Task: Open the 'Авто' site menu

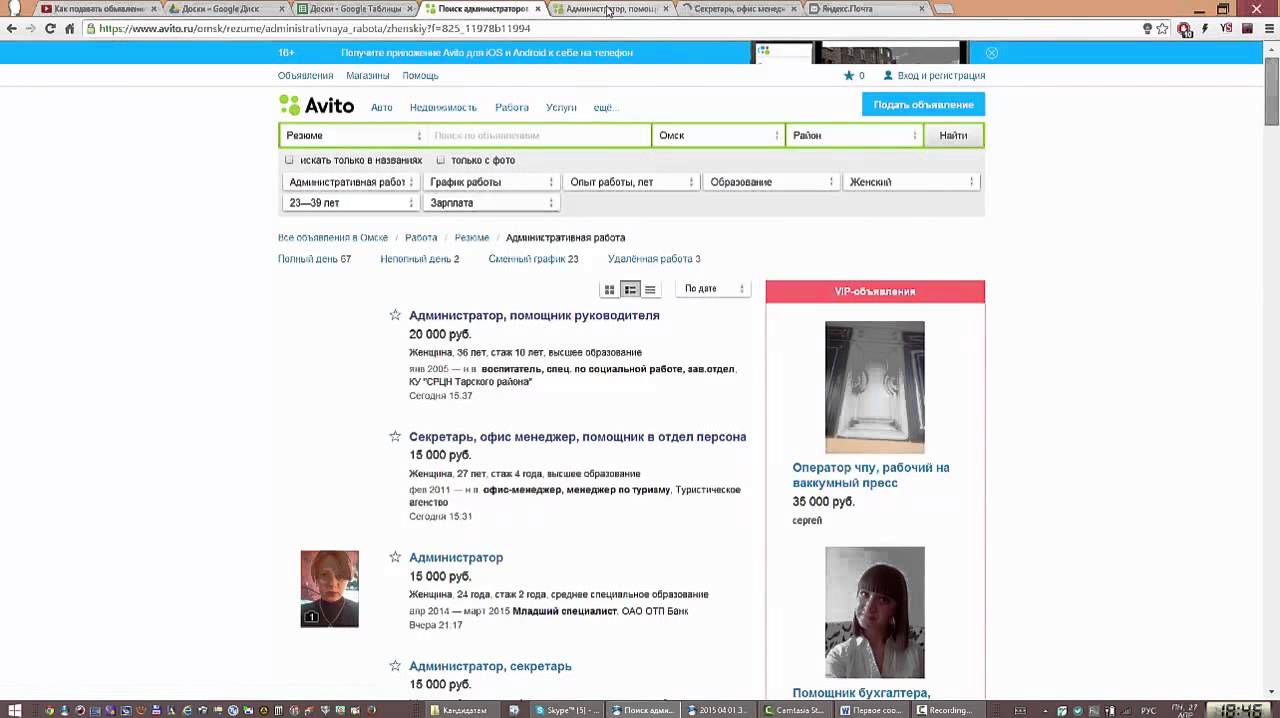Action: coord(382,107)
